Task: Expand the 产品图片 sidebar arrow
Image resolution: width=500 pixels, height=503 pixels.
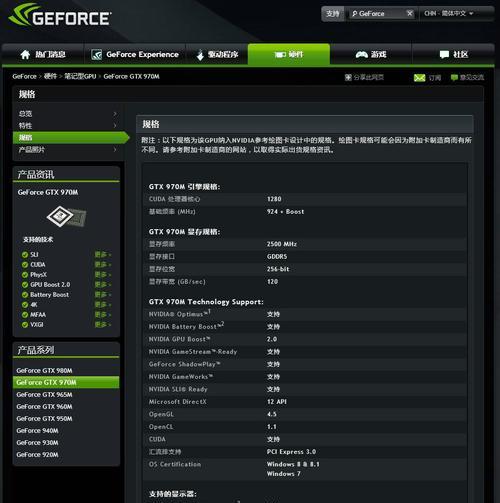Action: click(115, 150)
